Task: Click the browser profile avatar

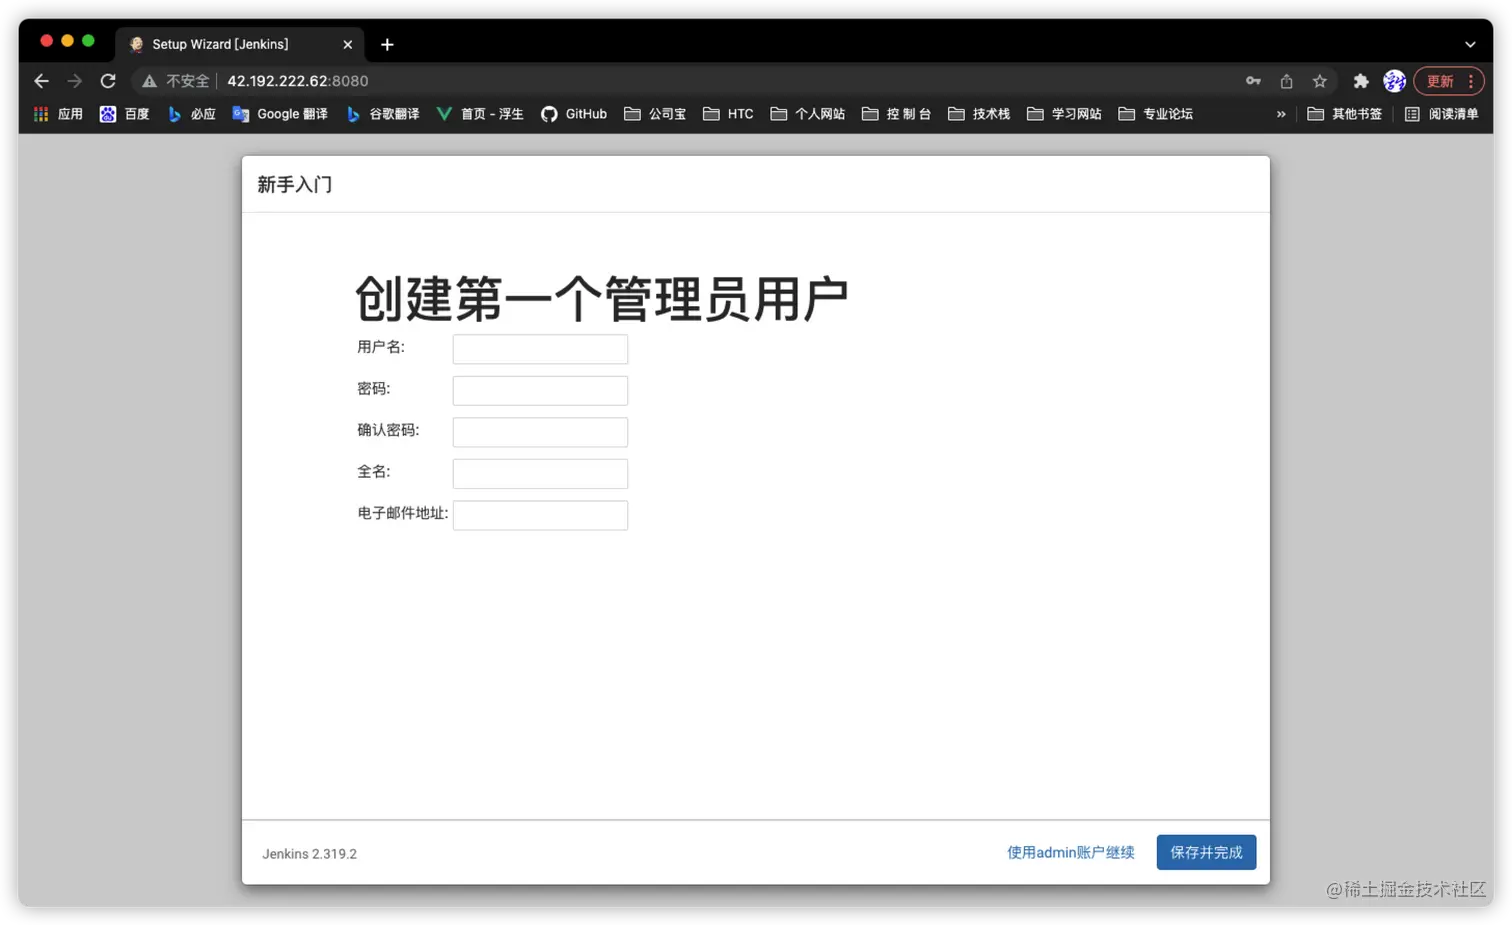Action: (x=1394, y=81)
